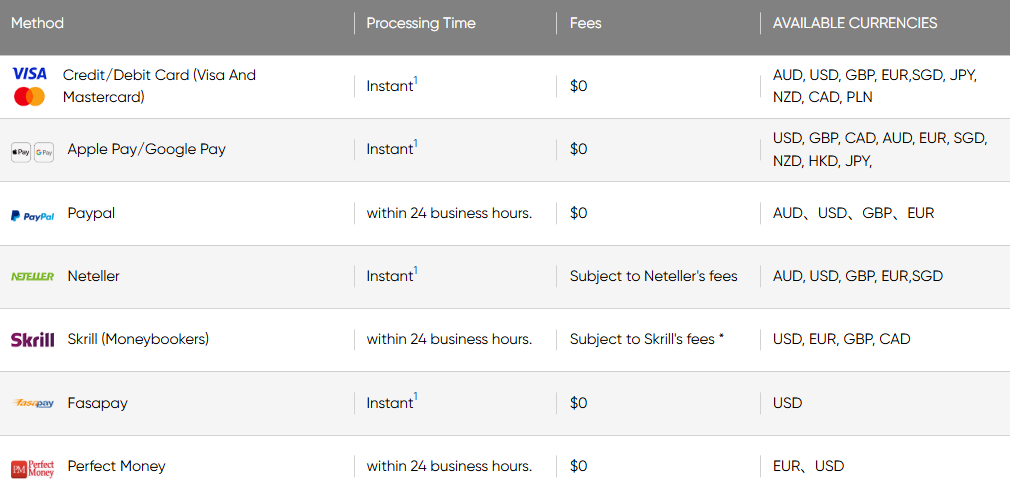Click the Fasapay logo

(32, 403)
